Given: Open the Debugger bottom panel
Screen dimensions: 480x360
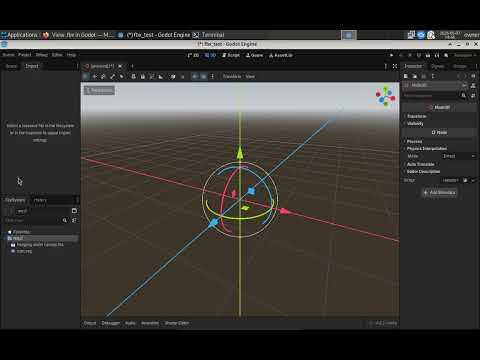Looking at the screenshot, I should [111, 323].
